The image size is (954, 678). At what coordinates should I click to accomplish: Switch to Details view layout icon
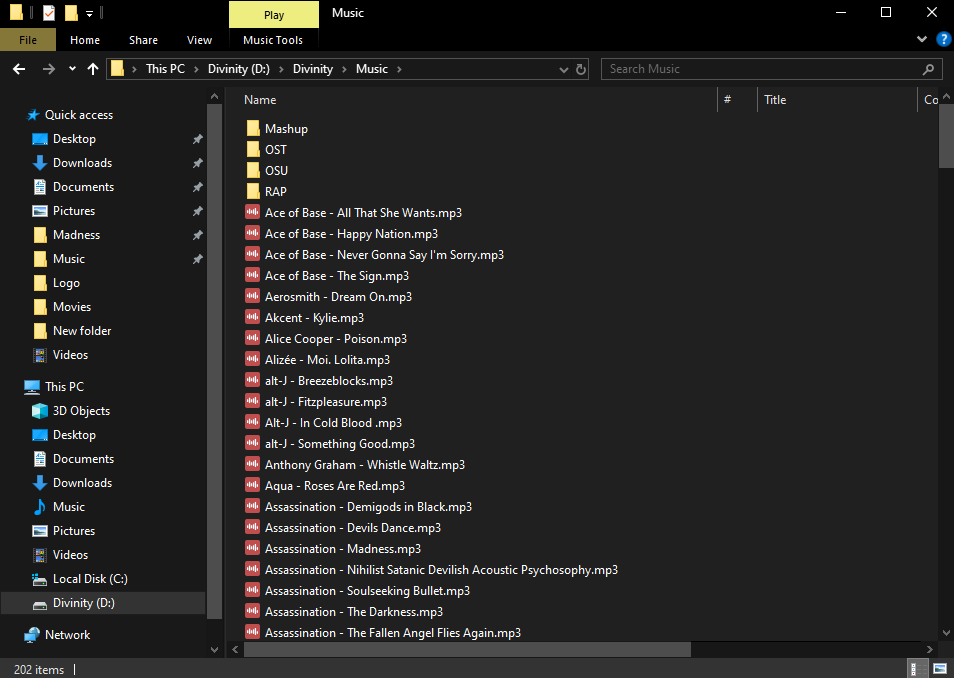[917, 669]
